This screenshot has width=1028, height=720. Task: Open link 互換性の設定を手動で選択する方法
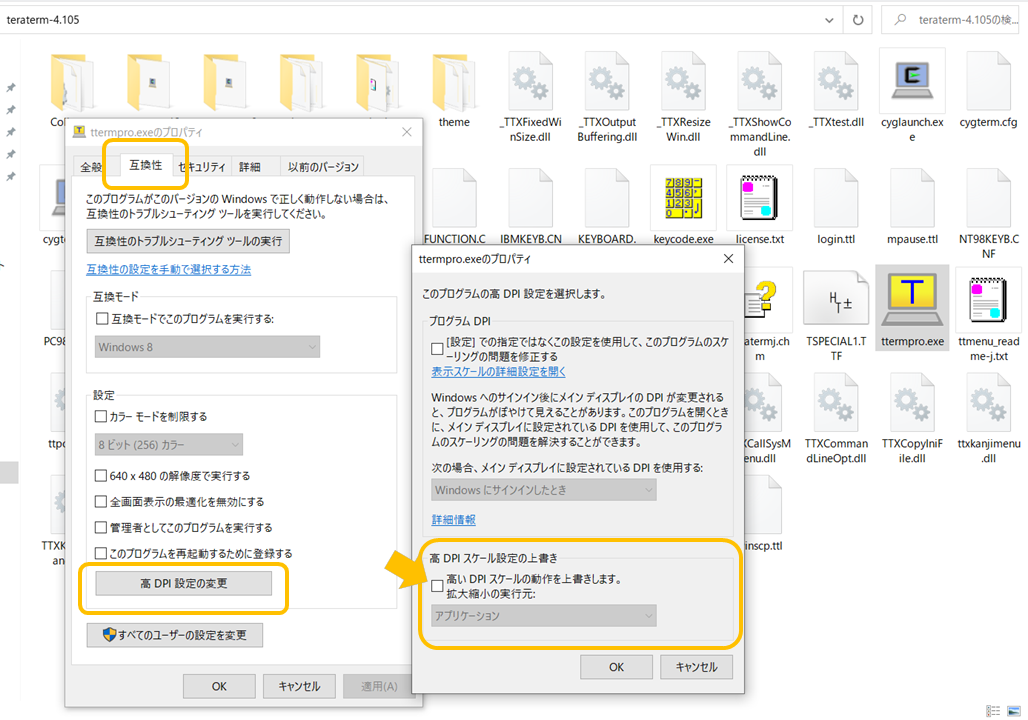168,270
